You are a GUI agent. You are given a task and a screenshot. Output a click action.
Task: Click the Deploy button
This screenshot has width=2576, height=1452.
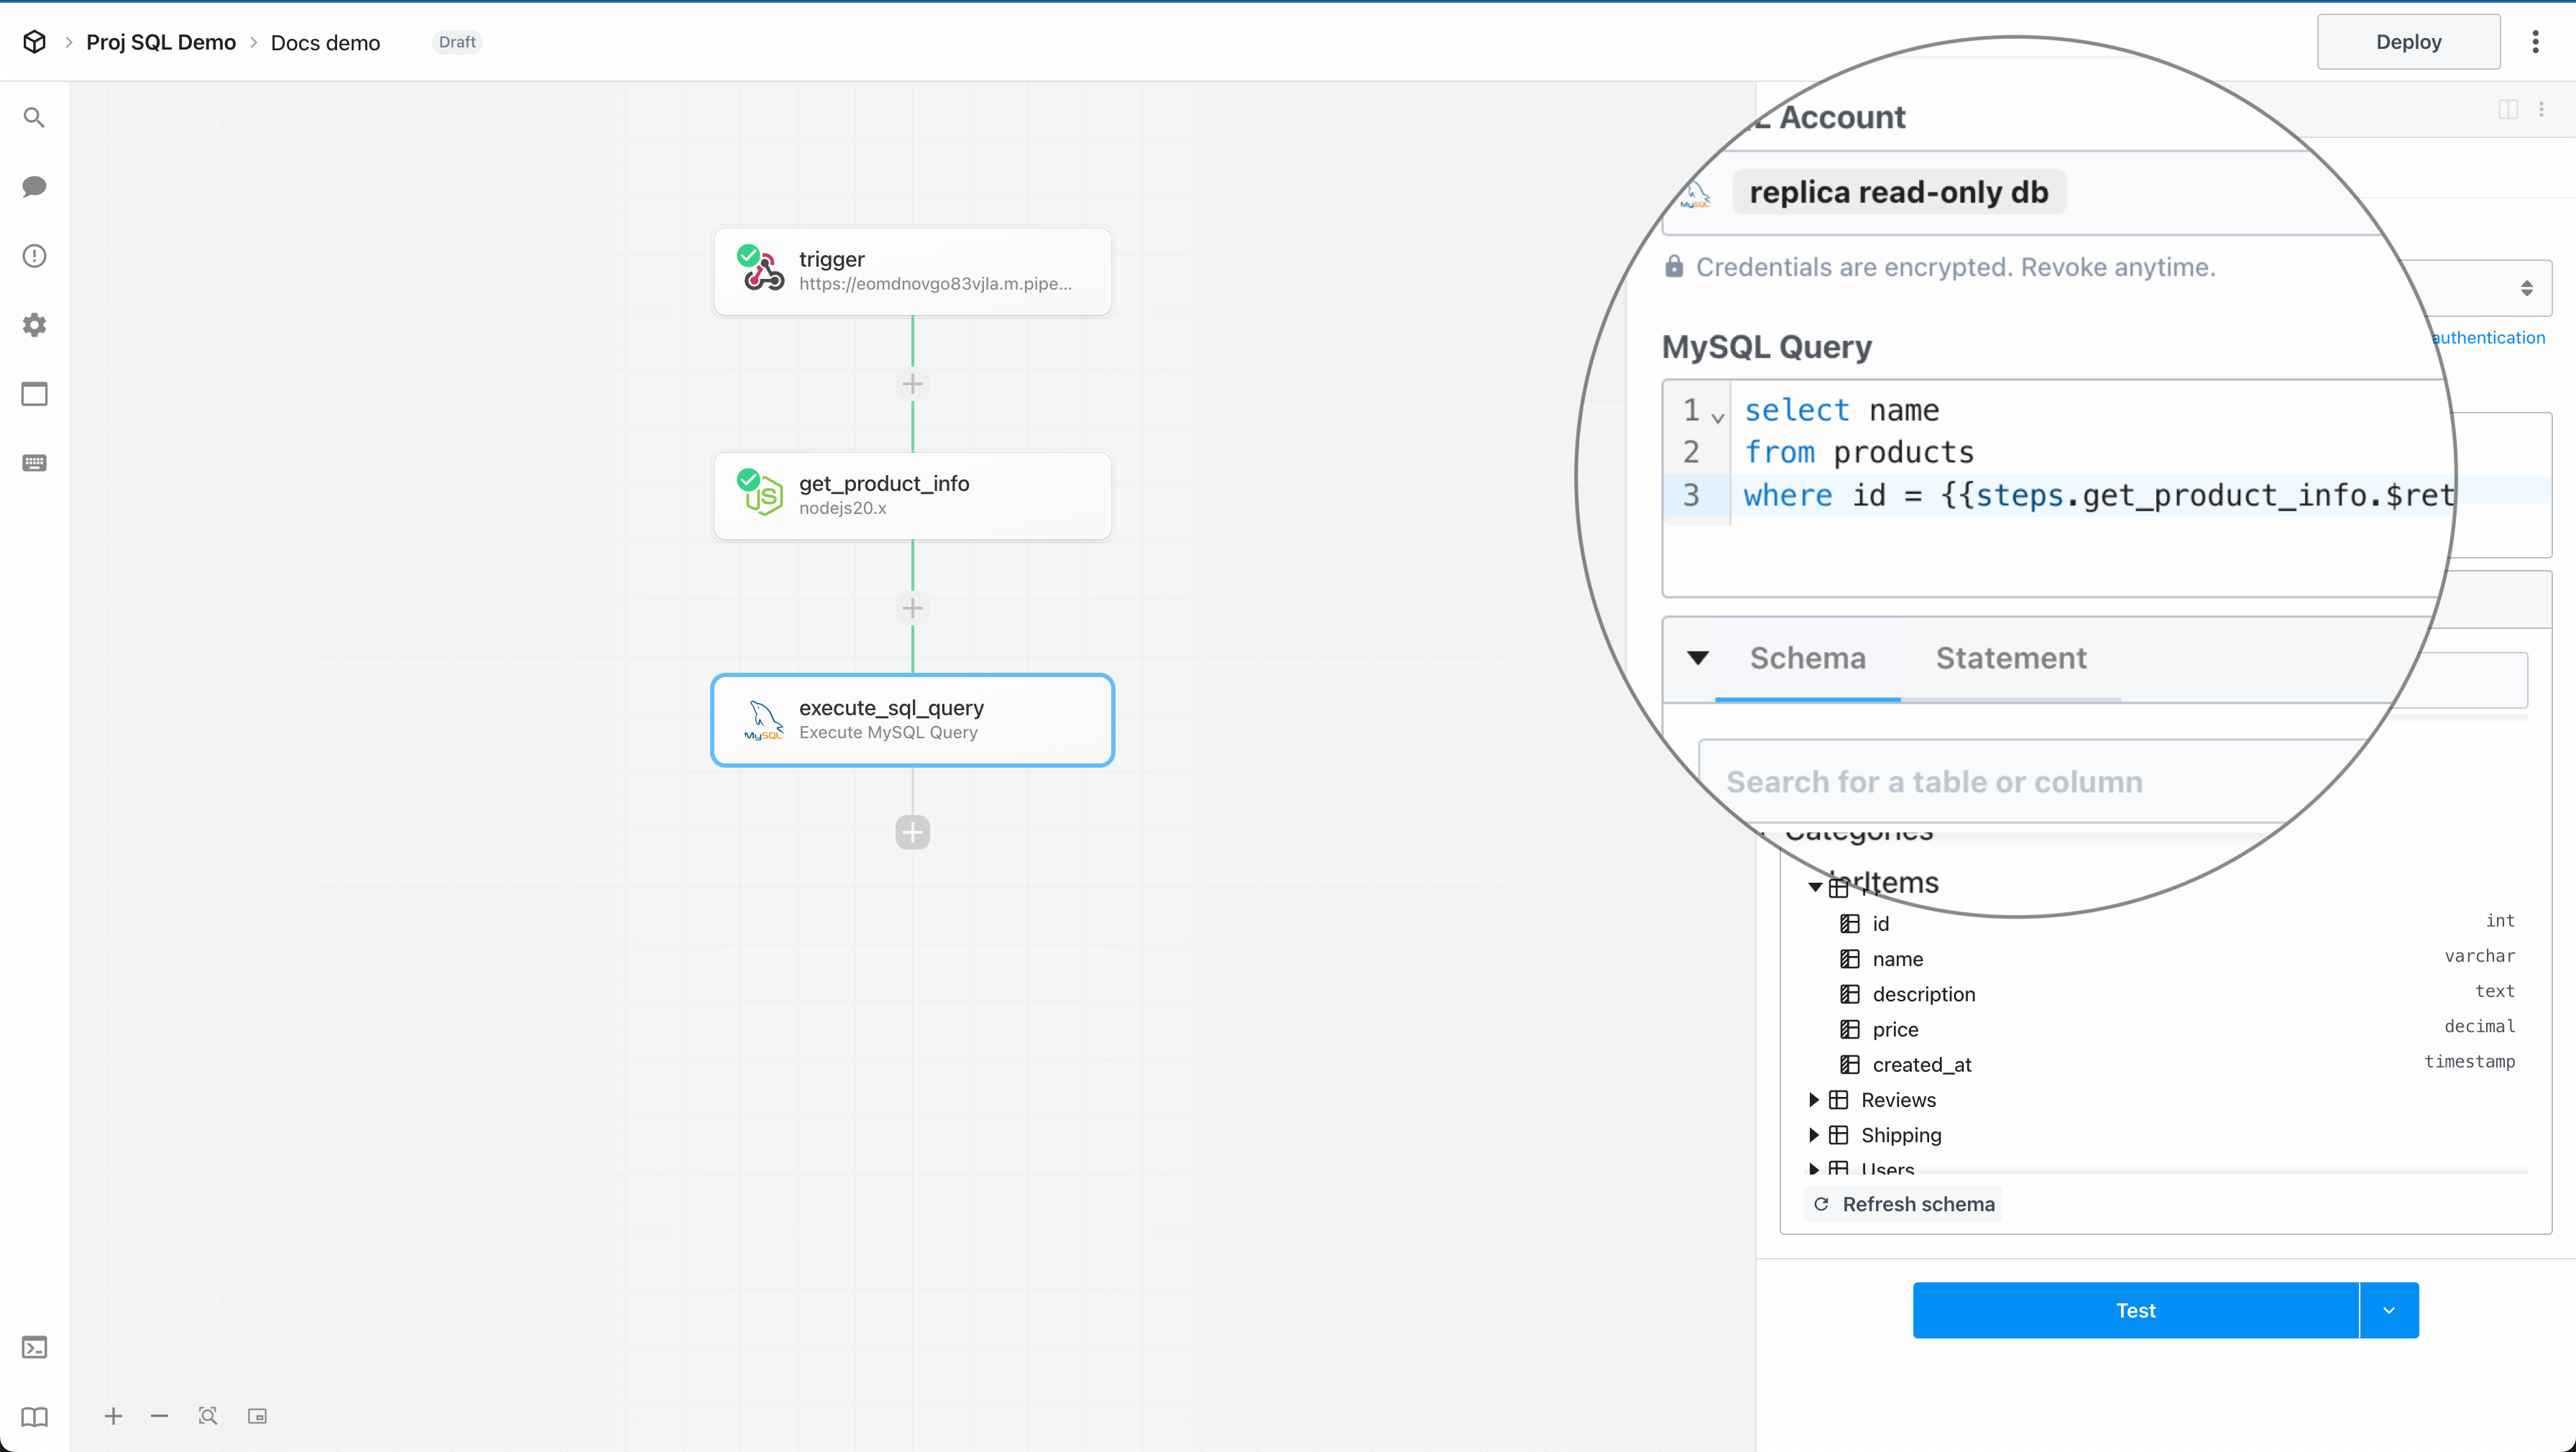point(2408,42)
